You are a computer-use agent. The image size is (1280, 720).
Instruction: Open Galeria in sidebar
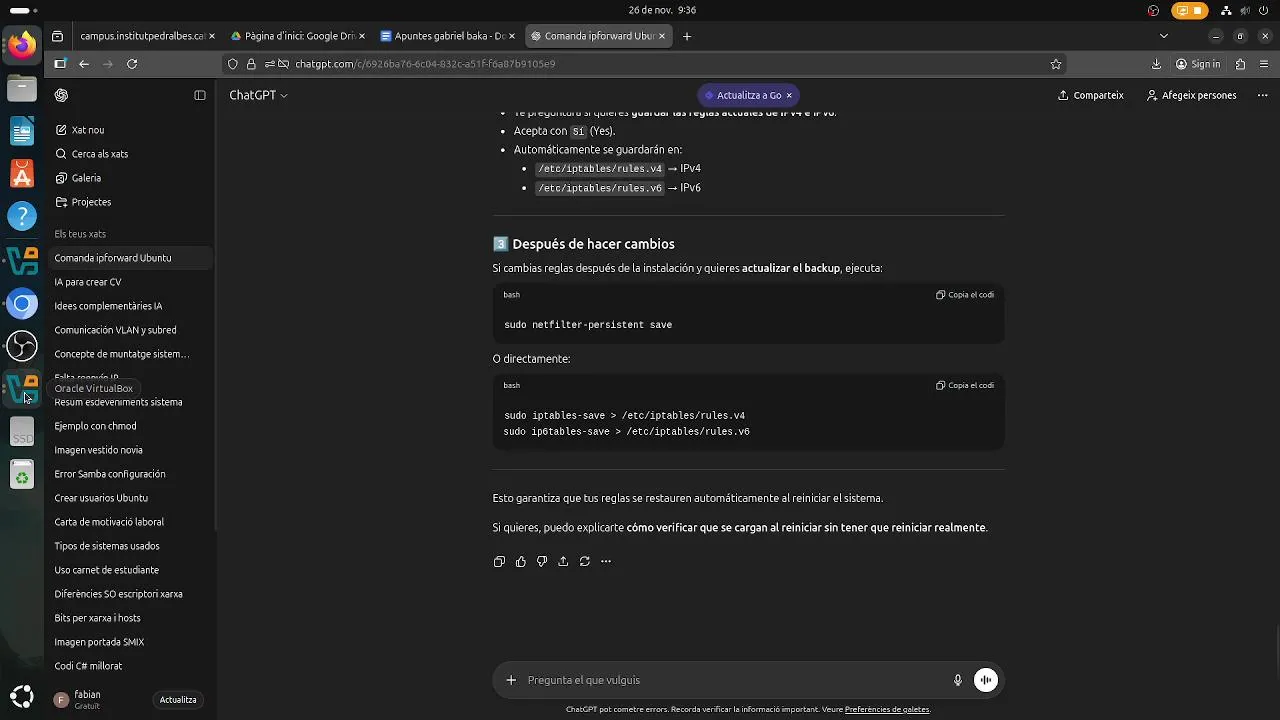132,178
